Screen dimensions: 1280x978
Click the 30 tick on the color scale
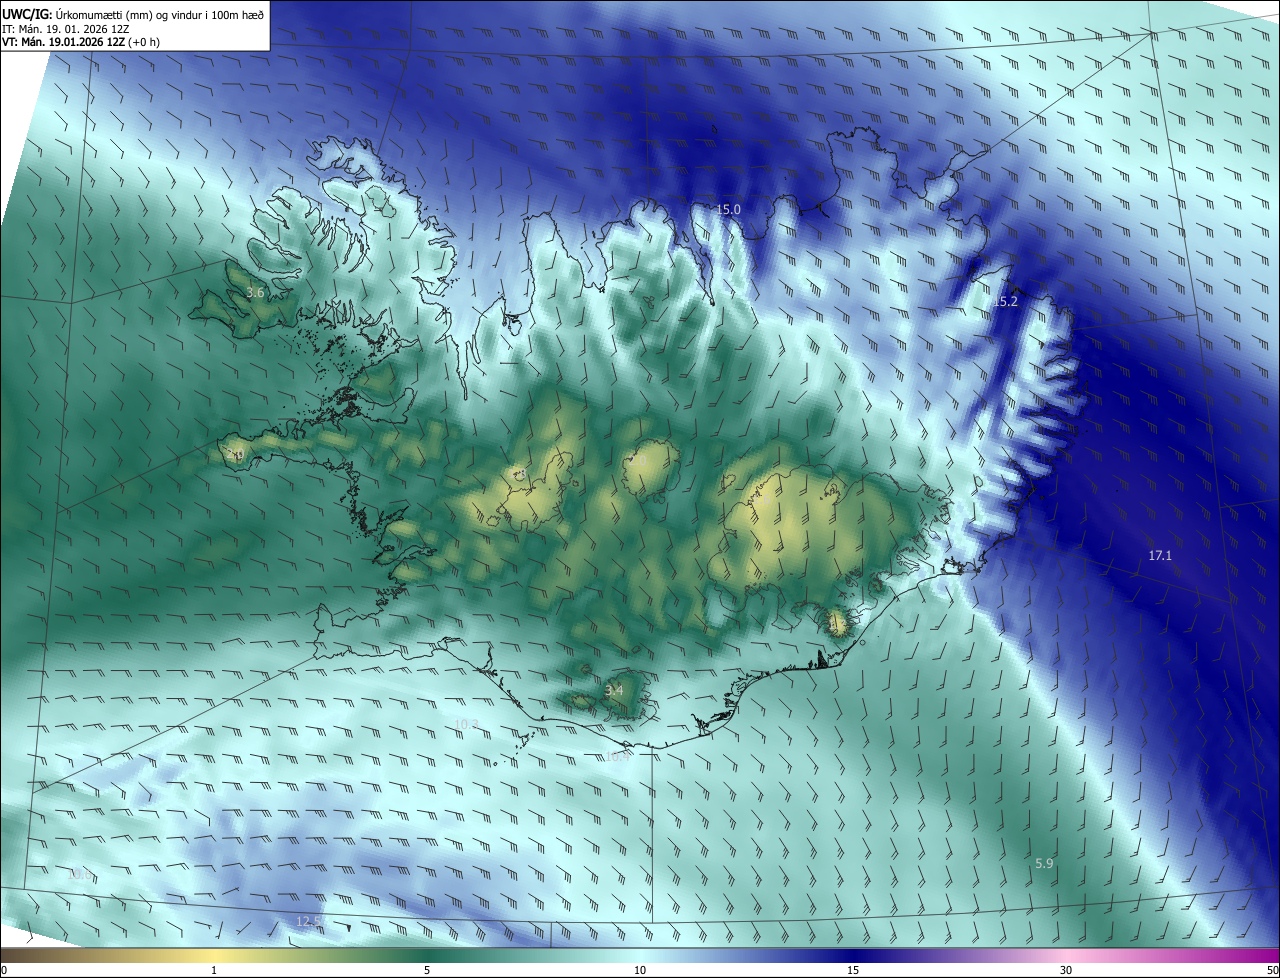(x=1066, y=970)
